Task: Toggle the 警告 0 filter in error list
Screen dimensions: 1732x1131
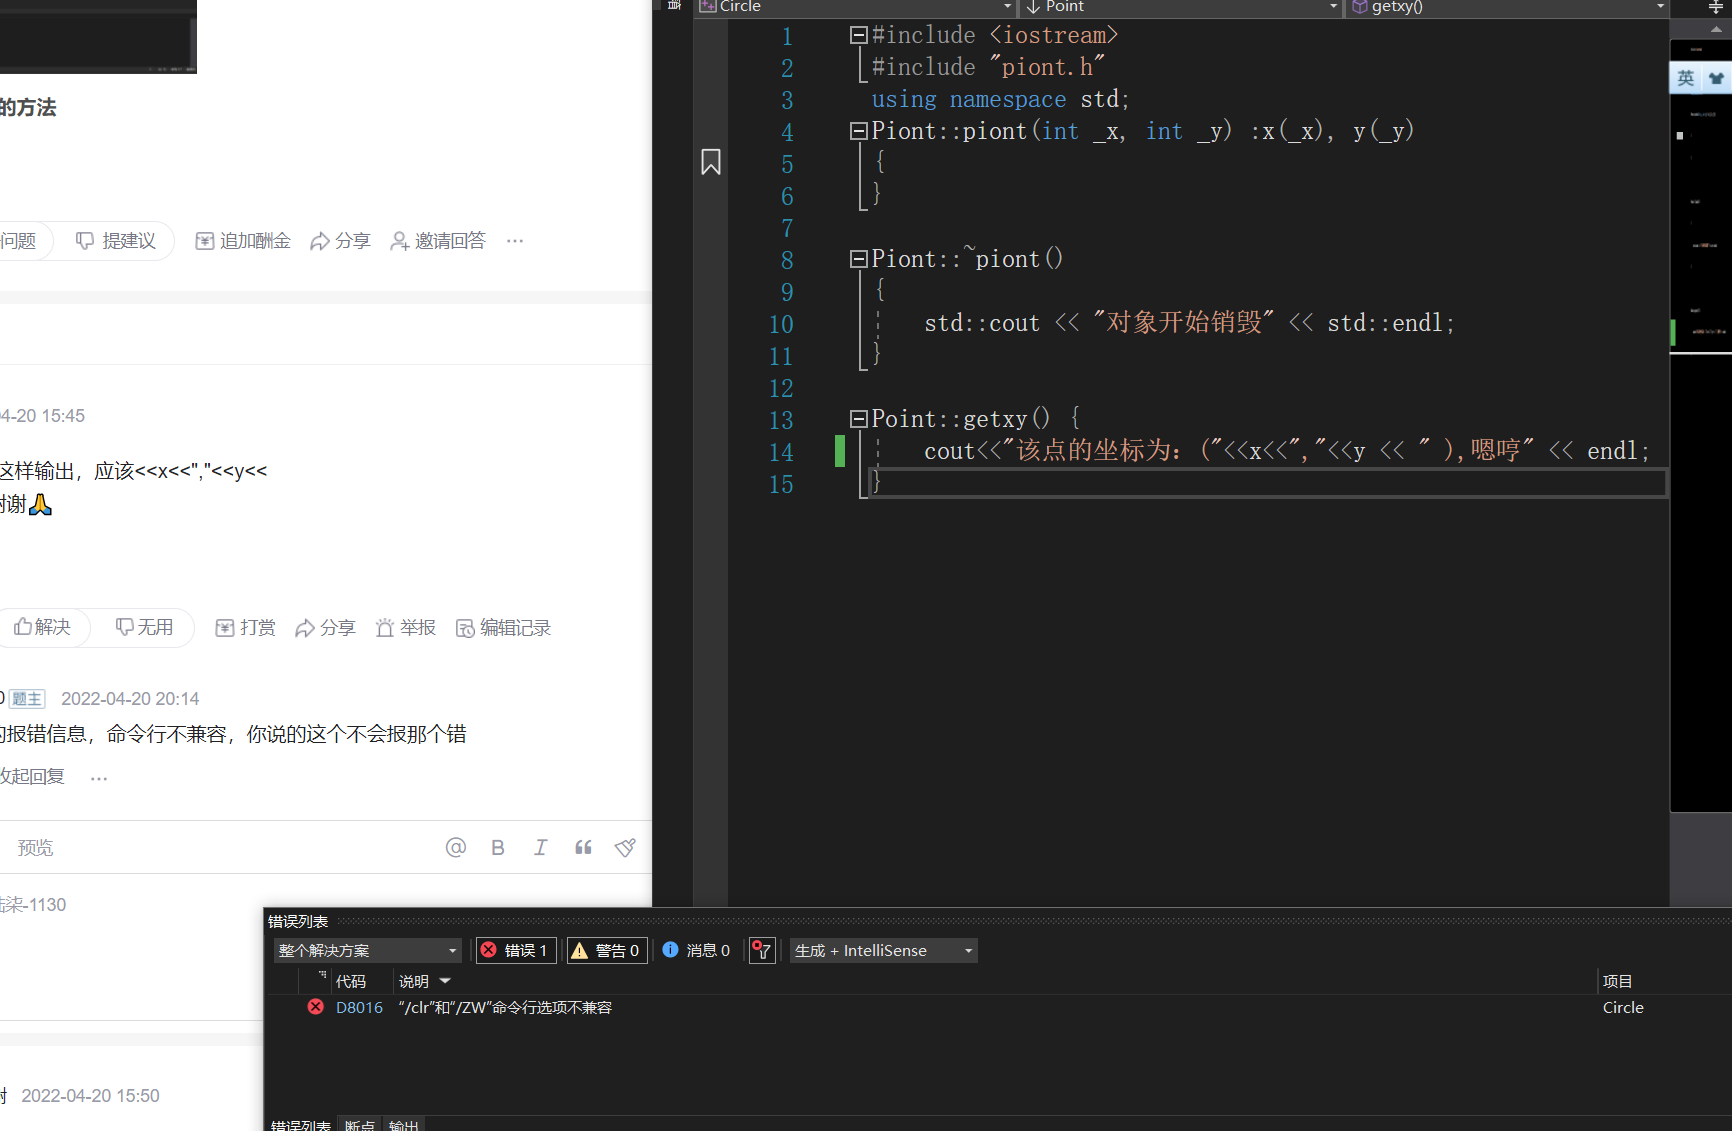Action: [x=606, y=950]
